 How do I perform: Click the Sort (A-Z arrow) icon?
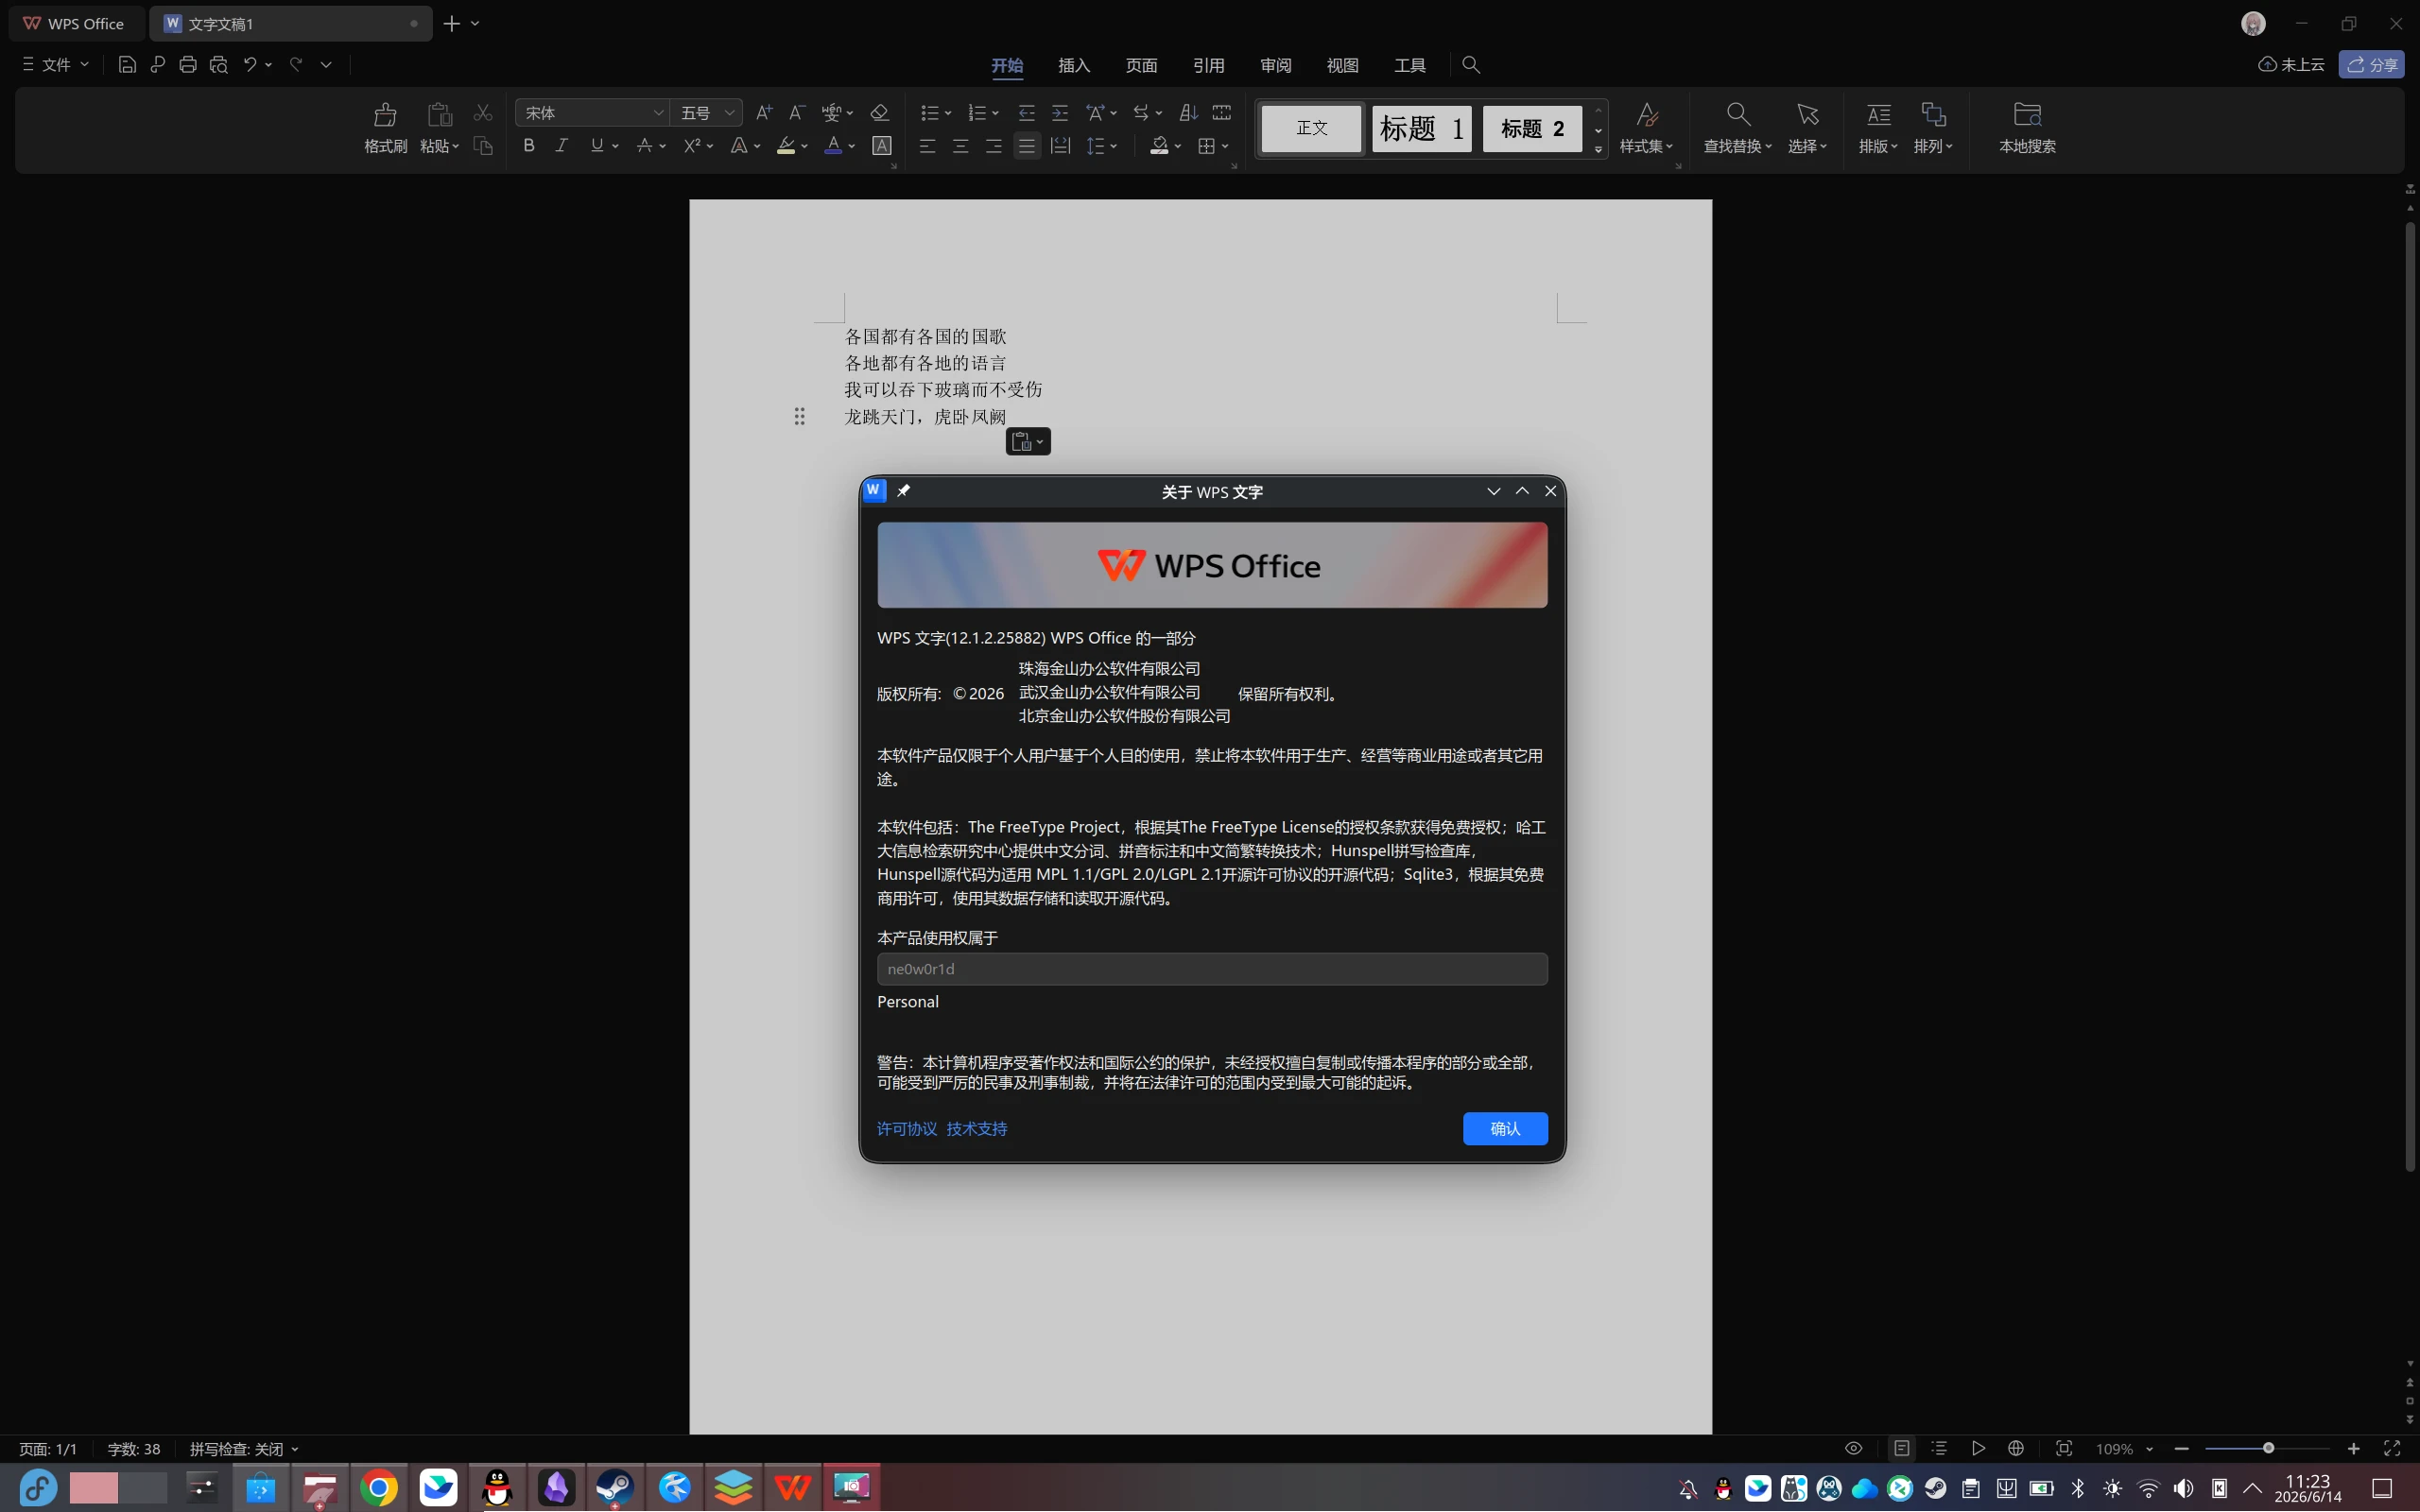1189,113
